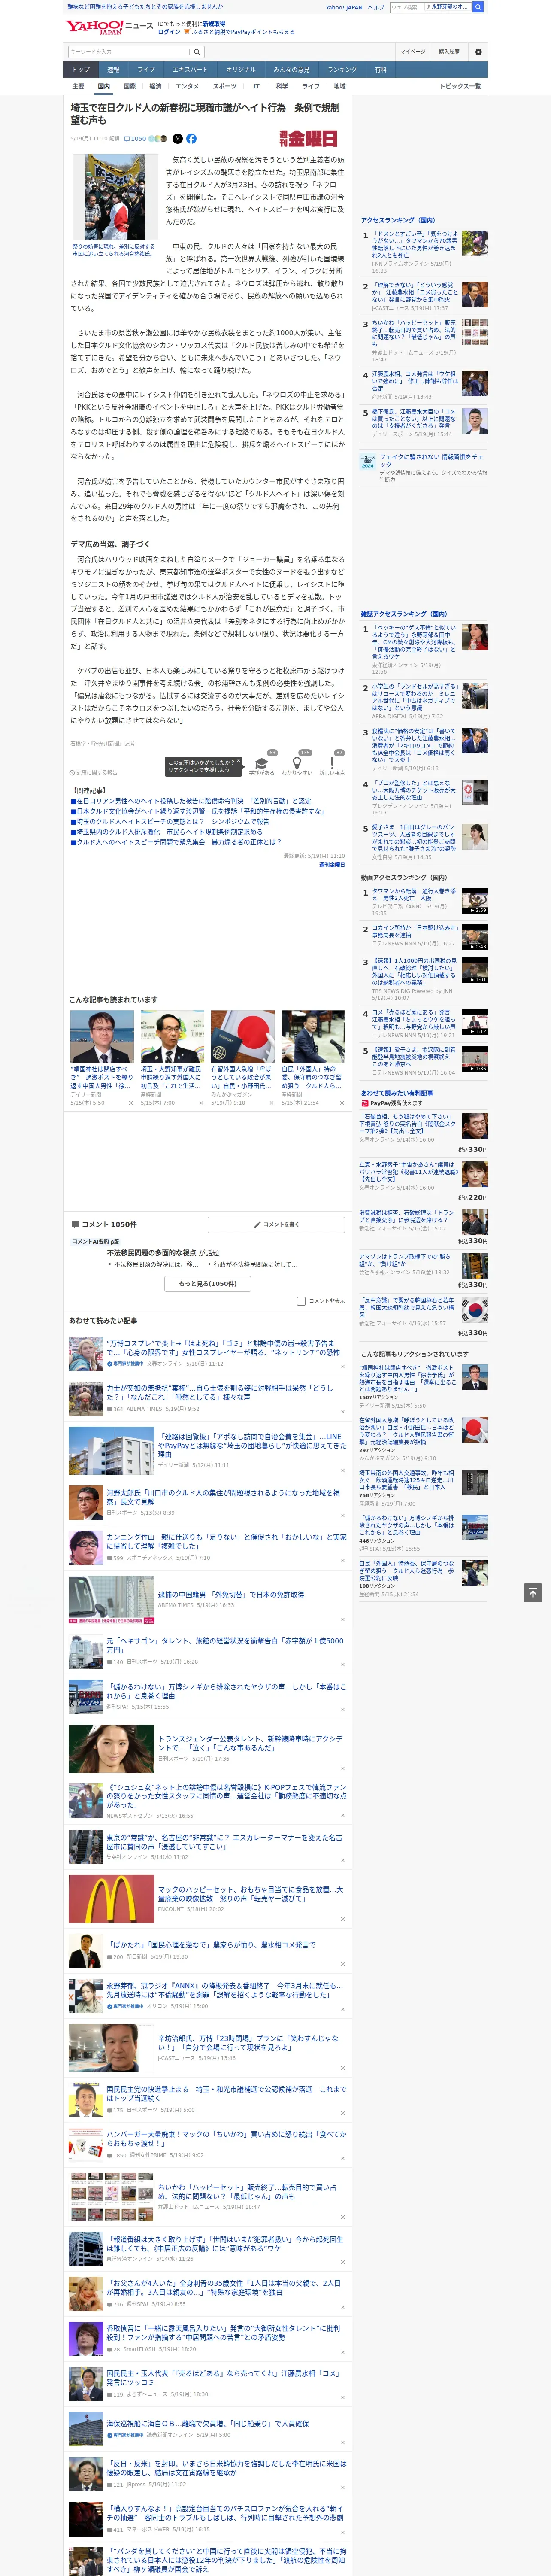Click the Yahoo! JAPAN link in top bar
Viewport: 551px width, 2576px height.
point(344,7)
